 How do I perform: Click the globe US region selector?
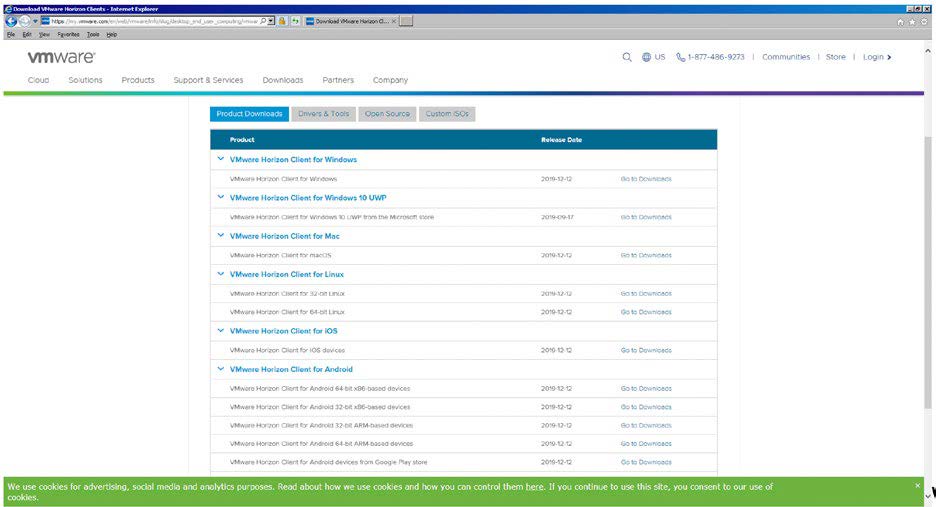[653, 57]
